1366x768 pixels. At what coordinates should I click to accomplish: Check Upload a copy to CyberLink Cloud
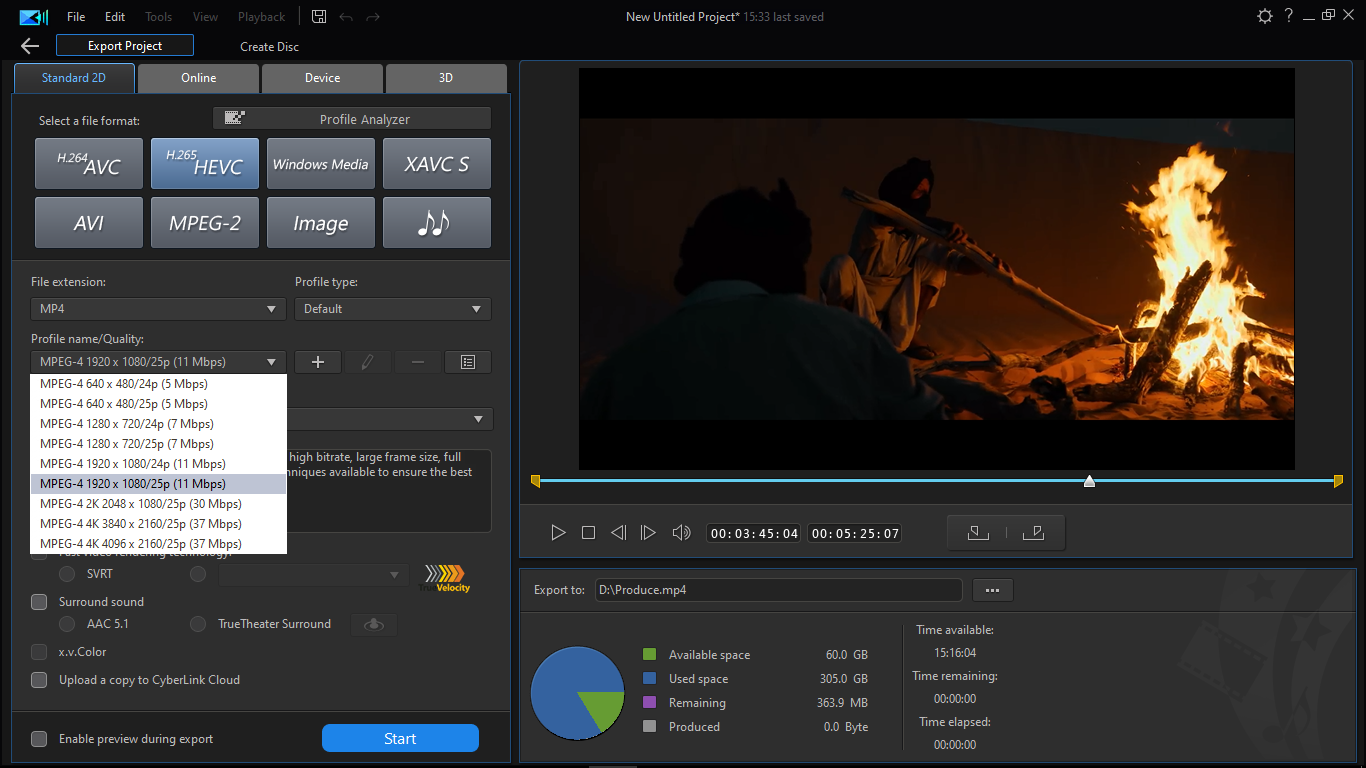[39, 680]
